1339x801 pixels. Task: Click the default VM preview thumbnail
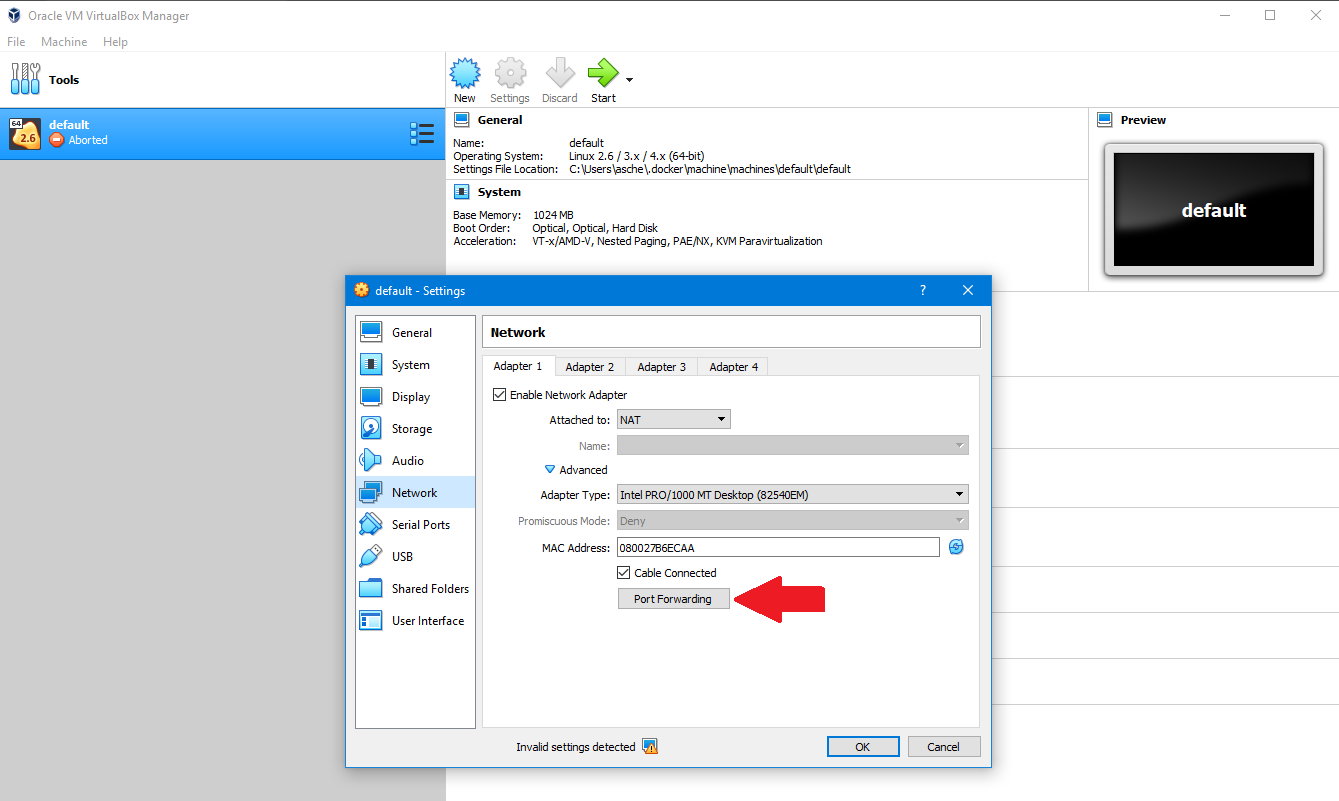(x=1214, y=210)
